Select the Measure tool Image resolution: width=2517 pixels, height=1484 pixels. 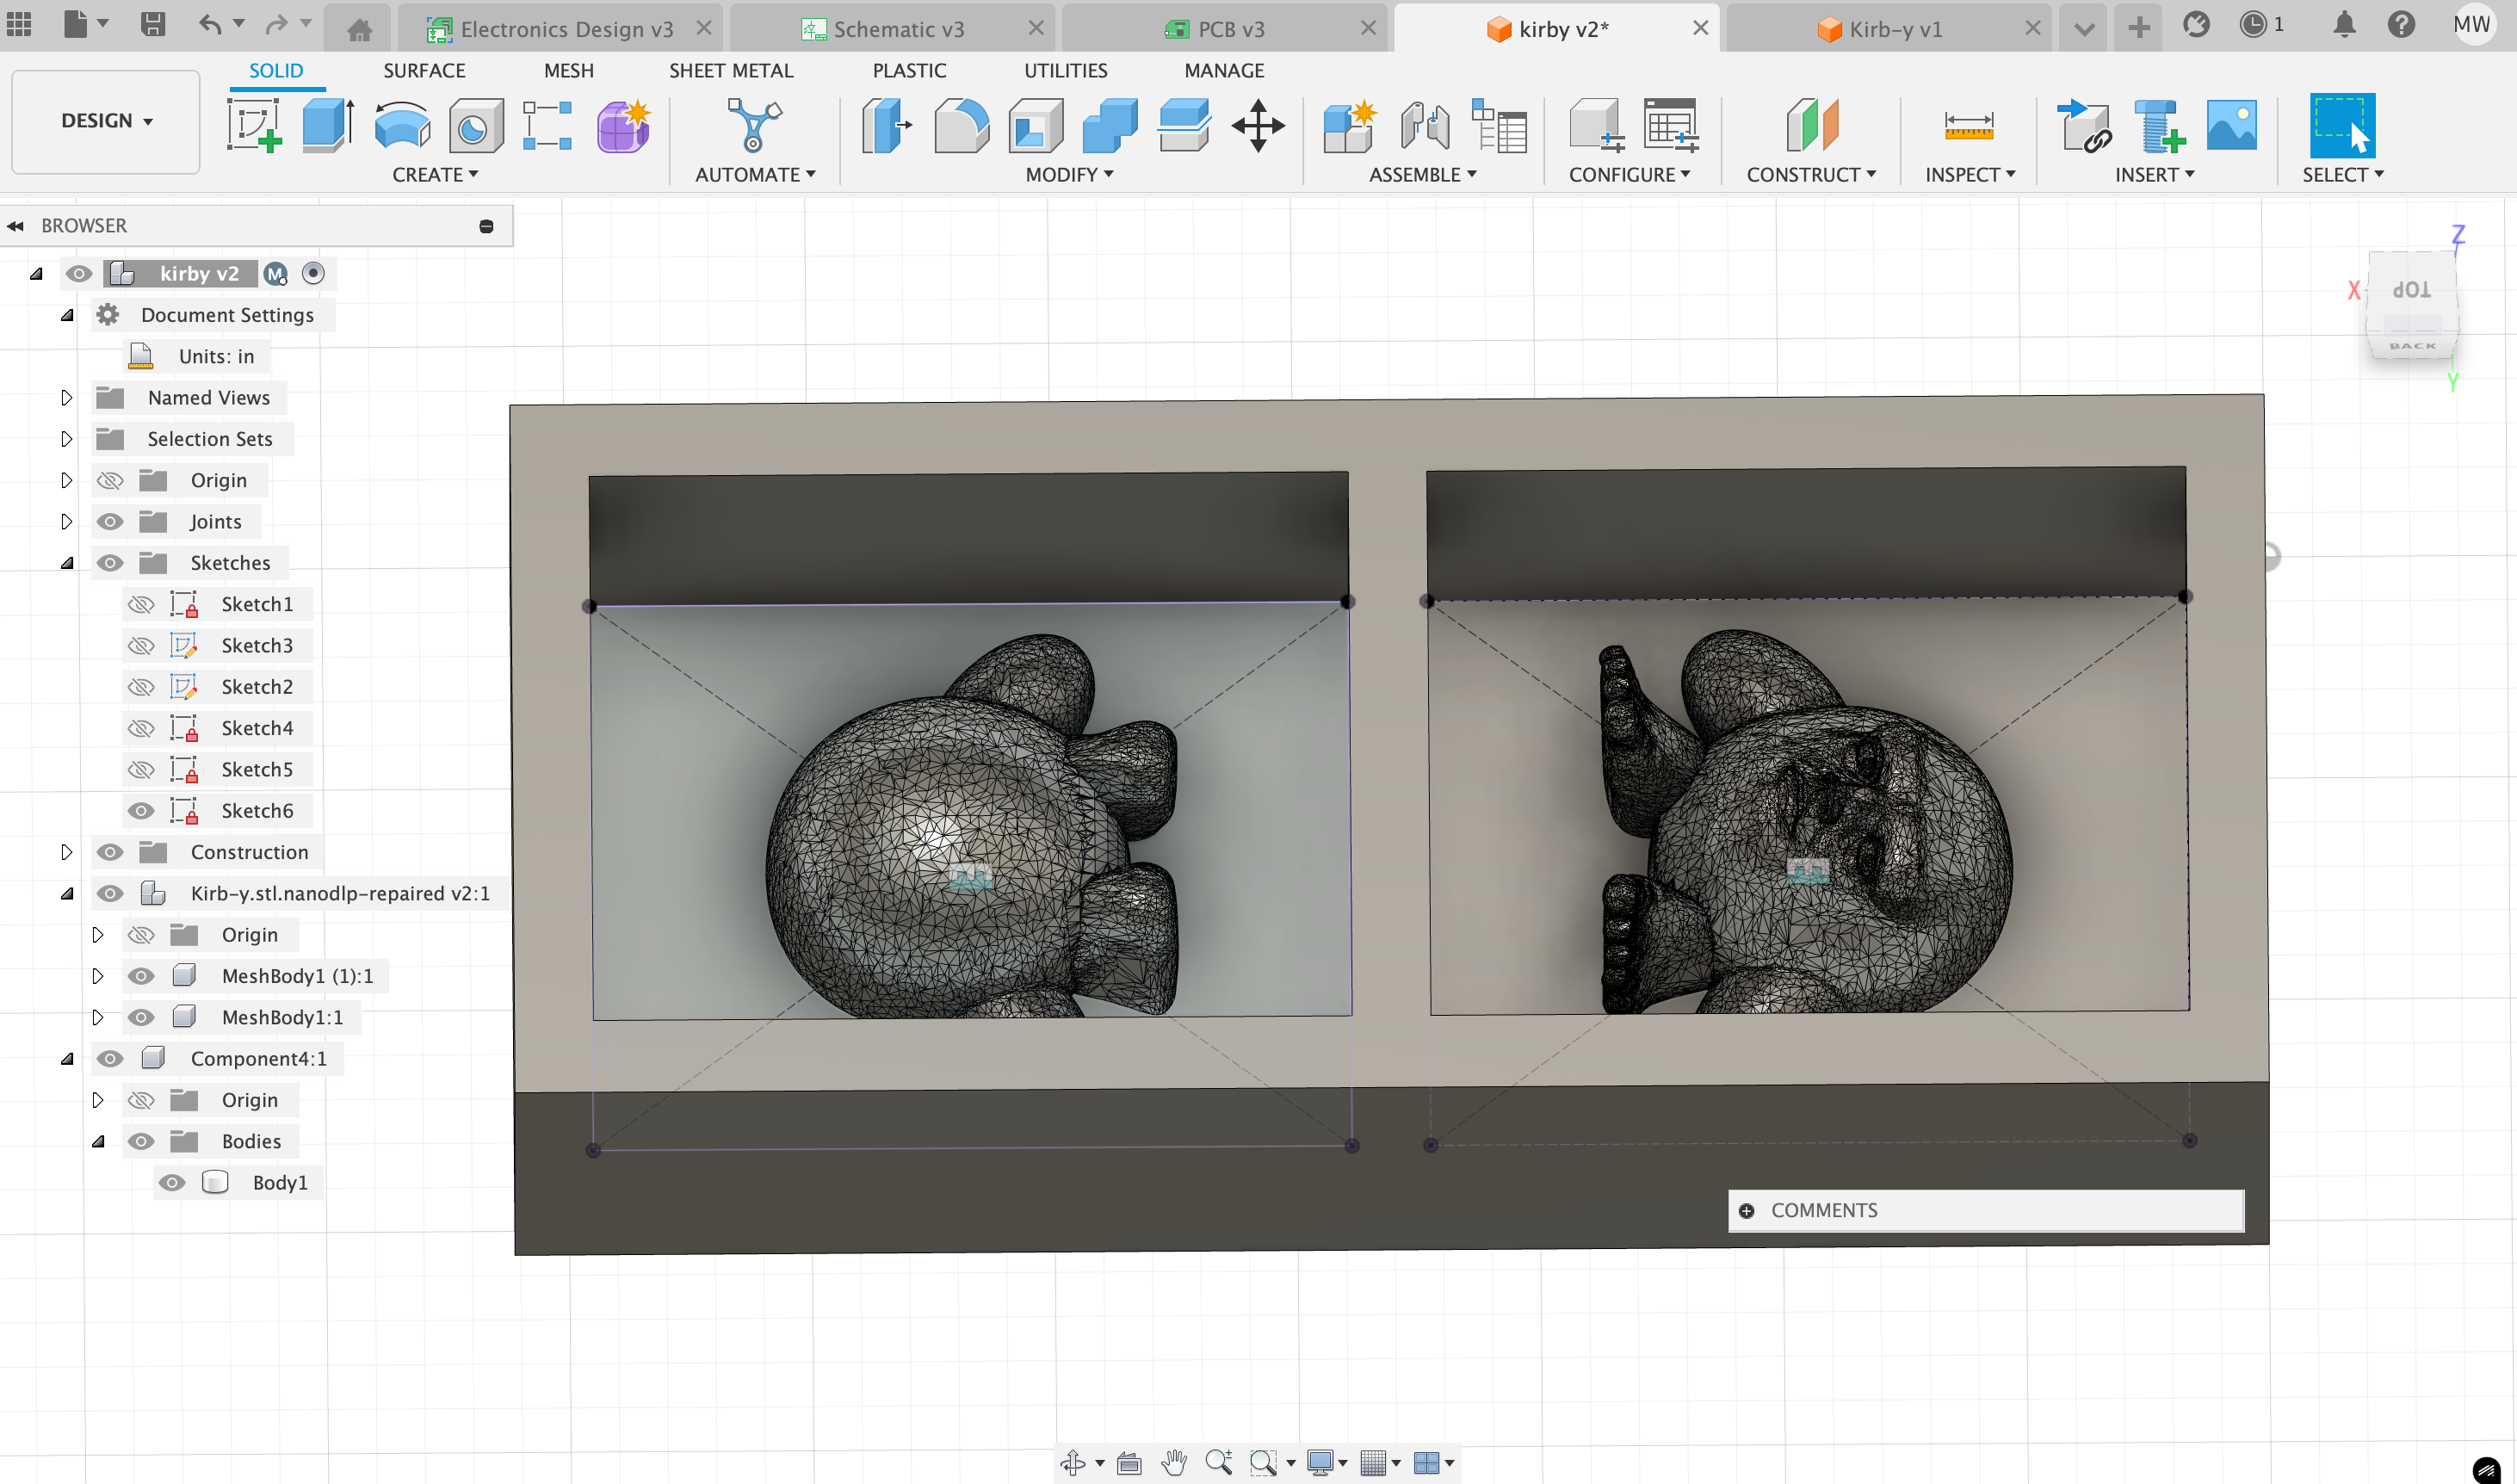click(x=1969, y=126)
